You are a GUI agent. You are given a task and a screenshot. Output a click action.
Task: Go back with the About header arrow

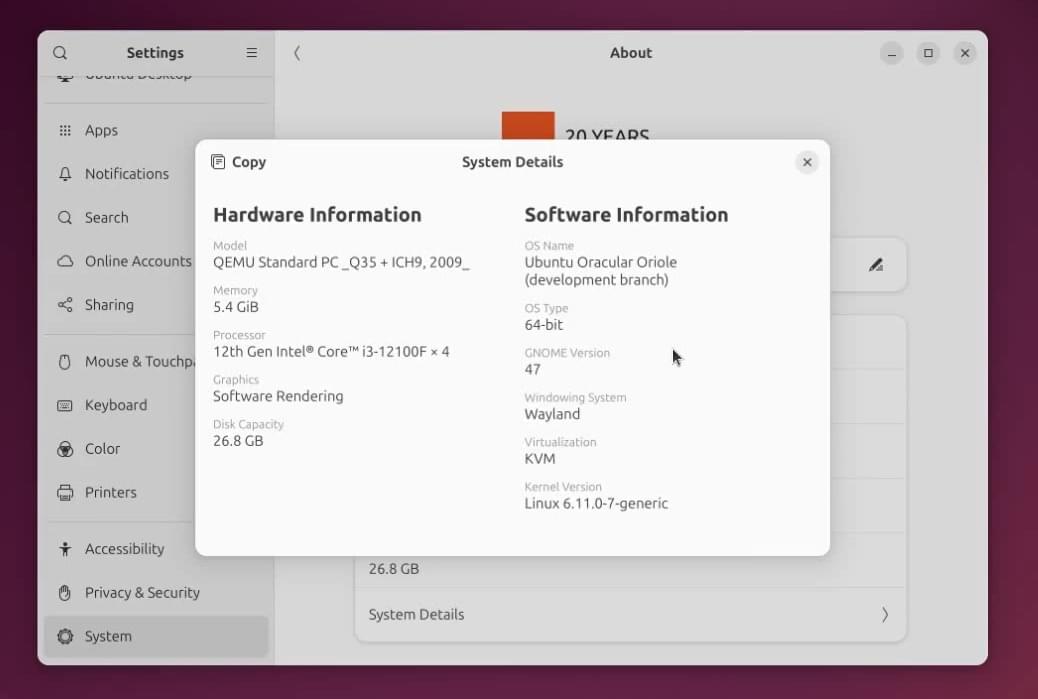click(x=297, y=53)
